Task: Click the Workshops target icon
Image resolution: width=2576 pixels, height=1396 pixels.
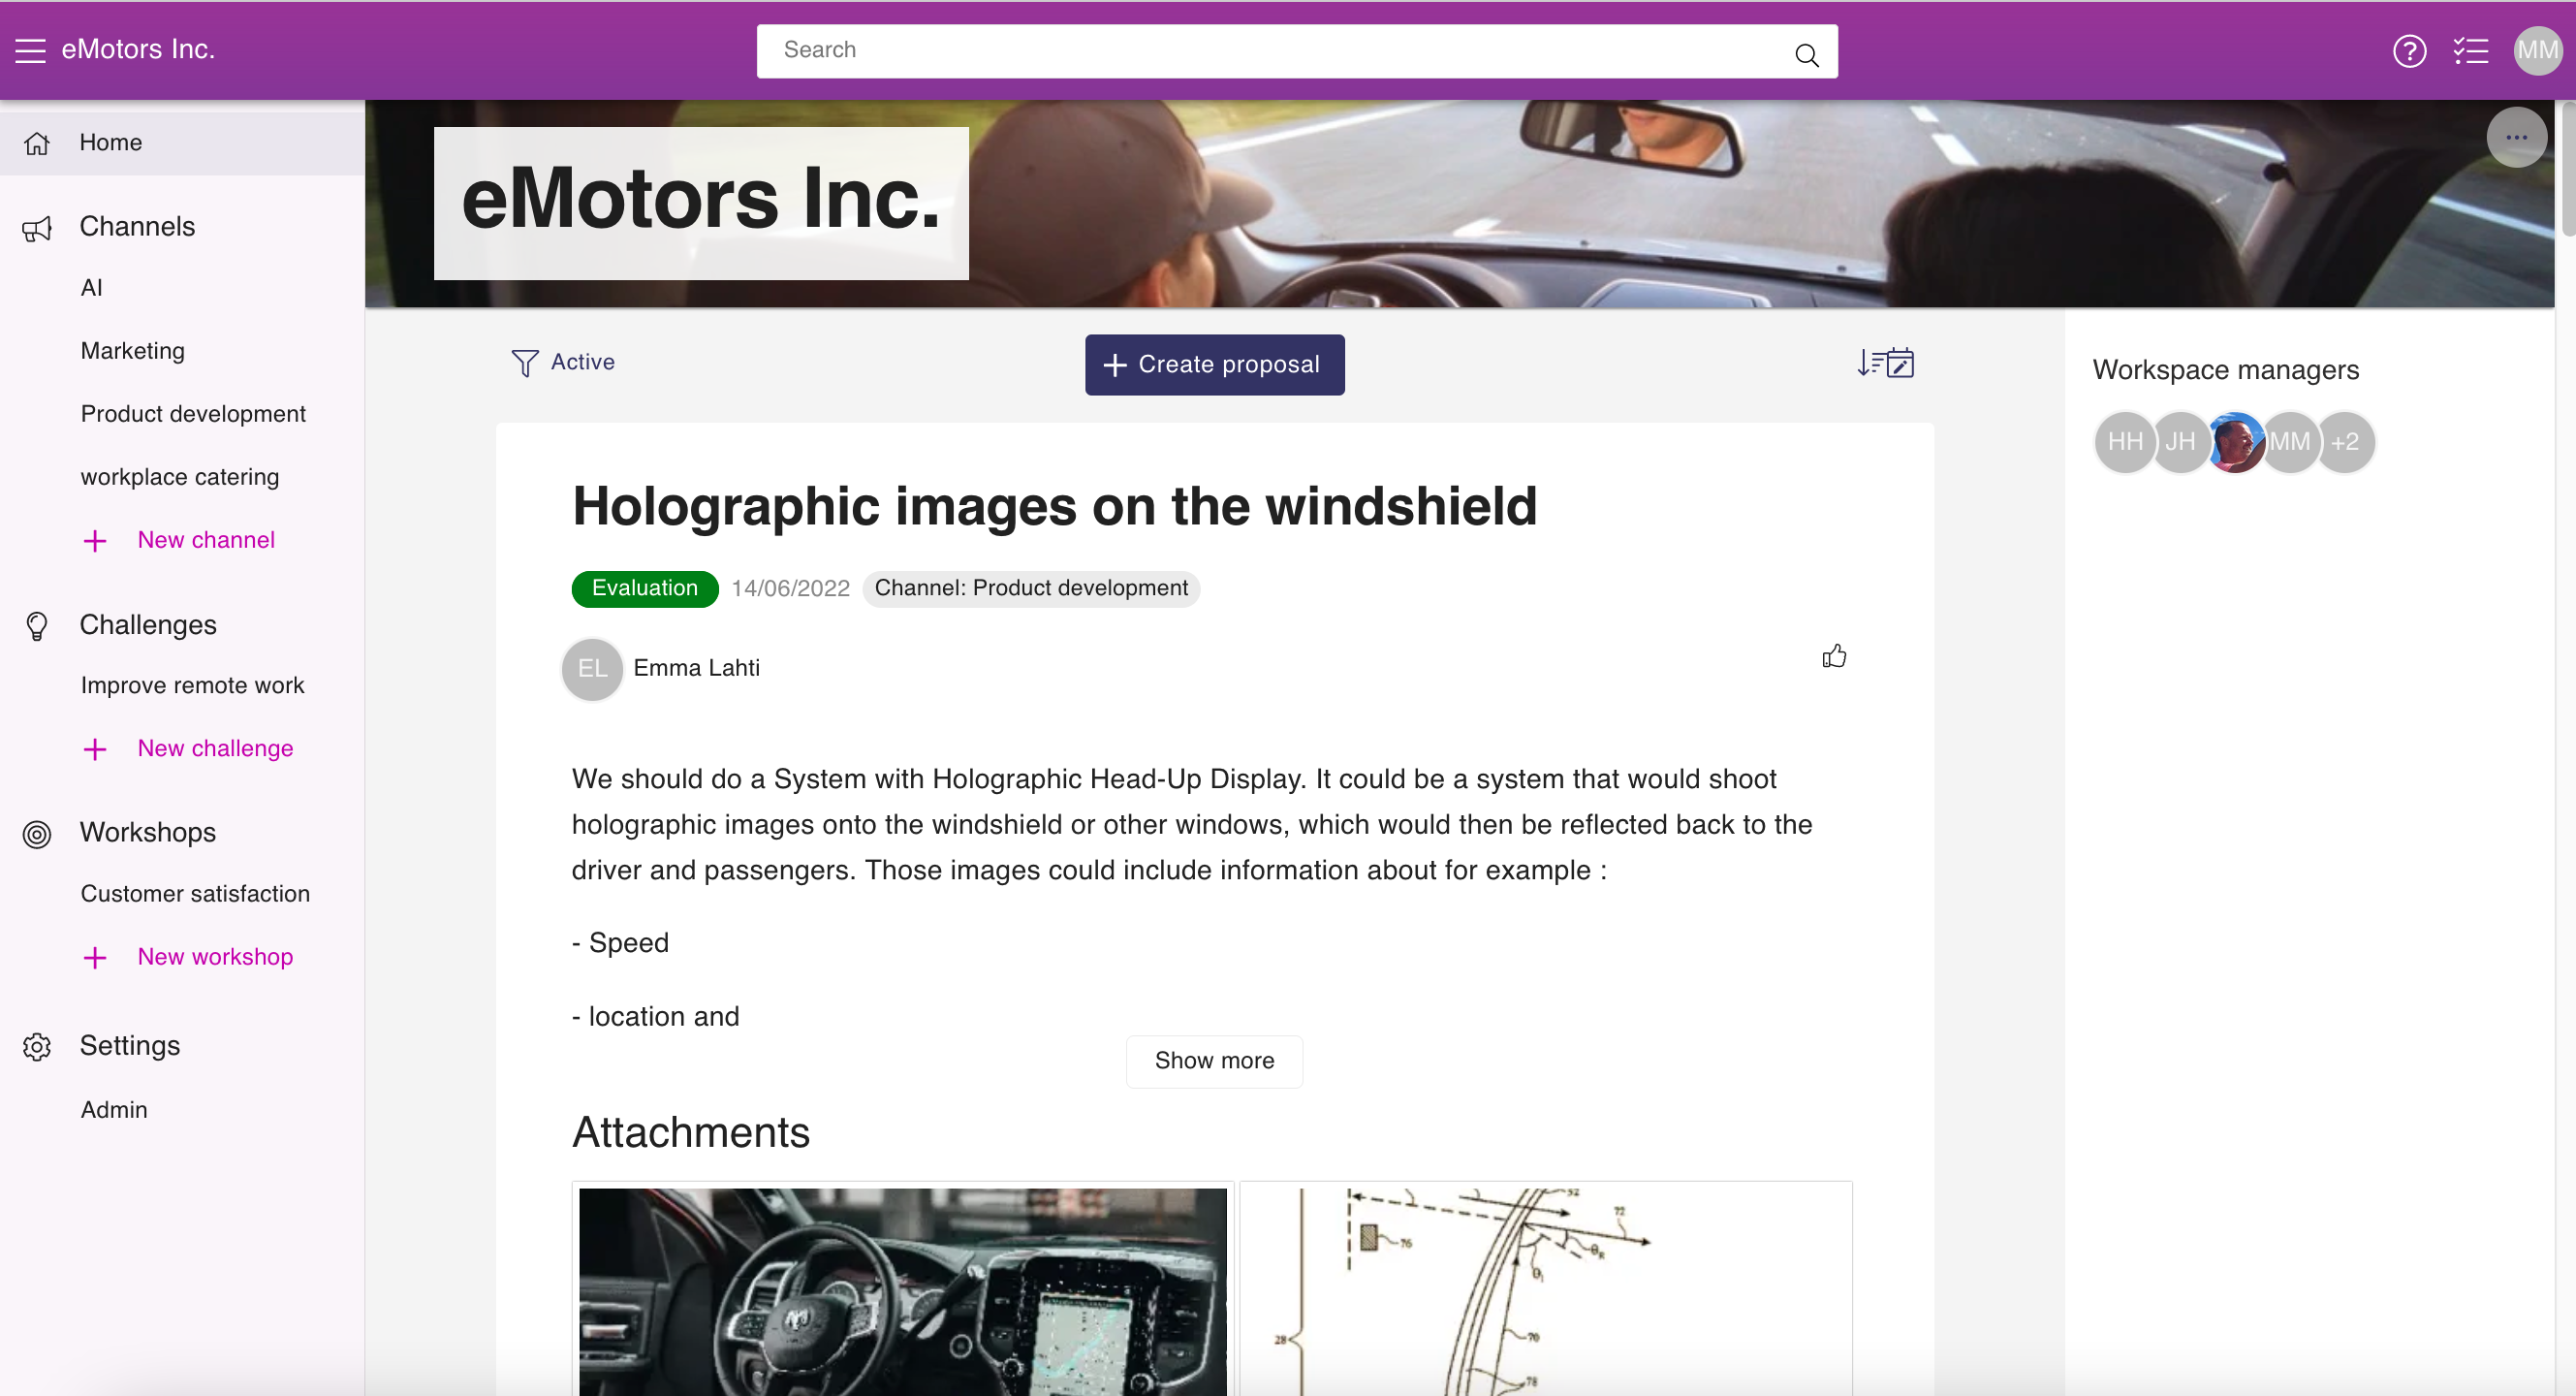Action: click(37, 833)
